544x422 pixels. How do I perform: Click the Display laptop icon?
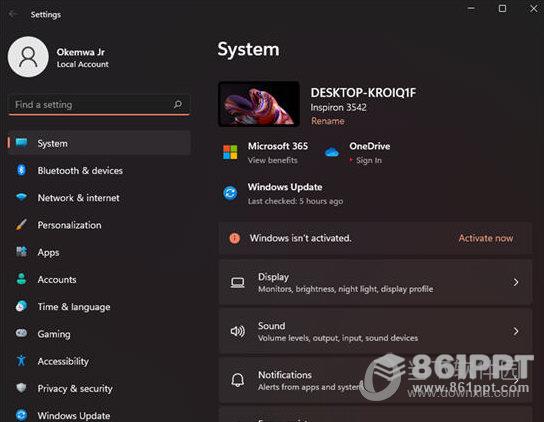click(x=238, y=282)
